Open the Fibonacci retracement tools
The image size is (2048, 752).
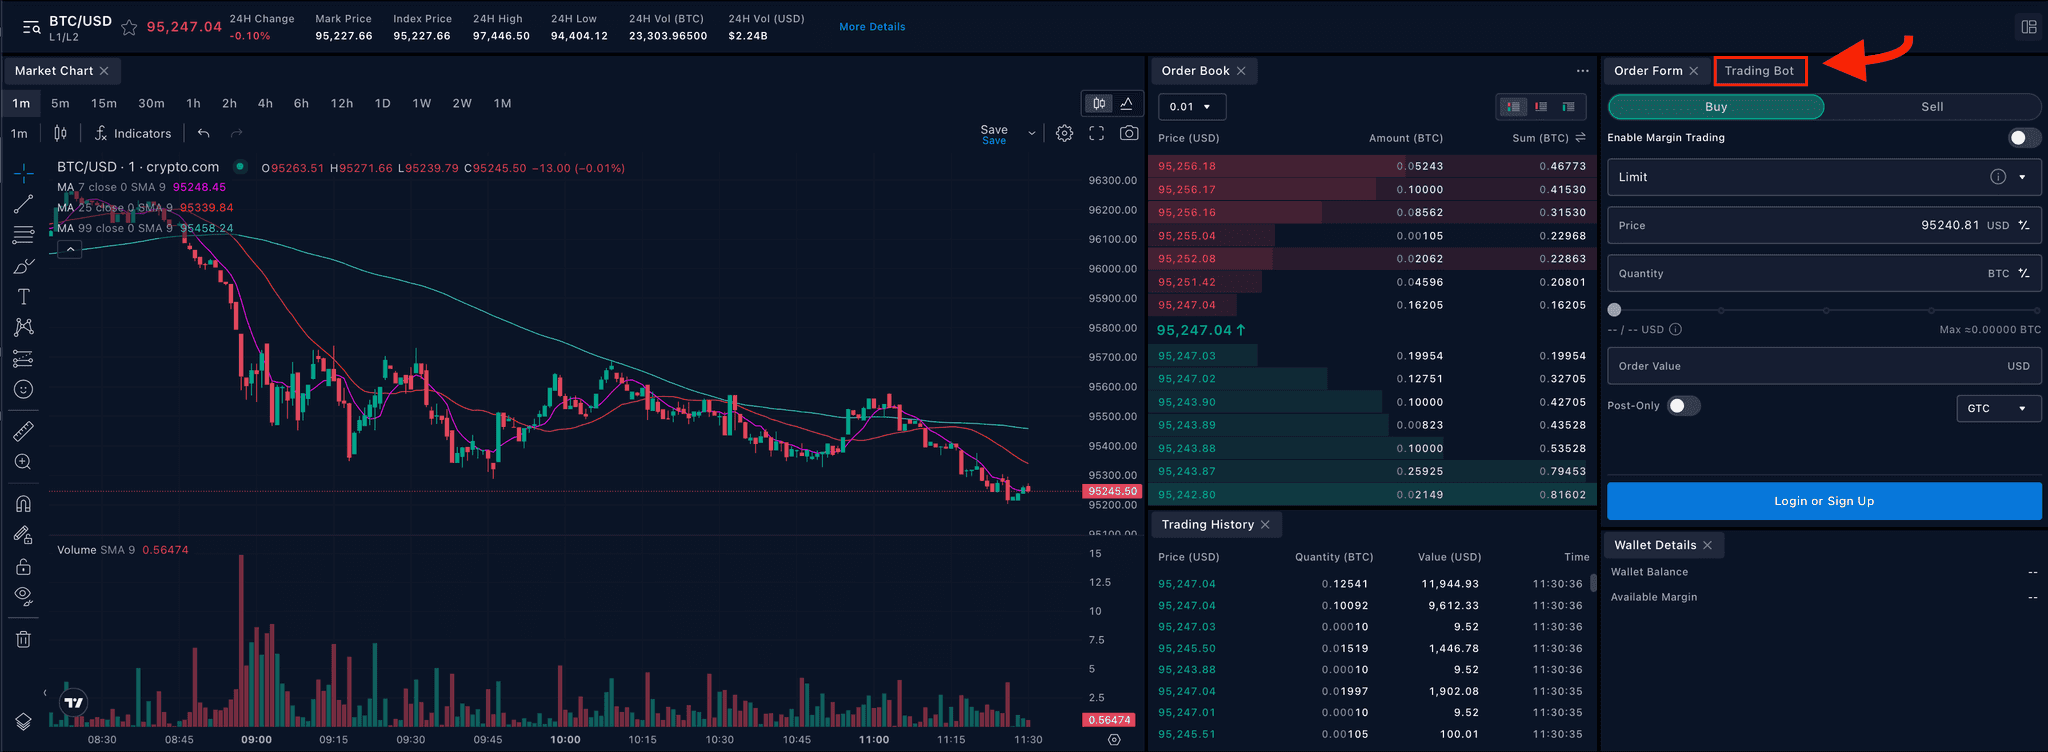pos(24,235)
